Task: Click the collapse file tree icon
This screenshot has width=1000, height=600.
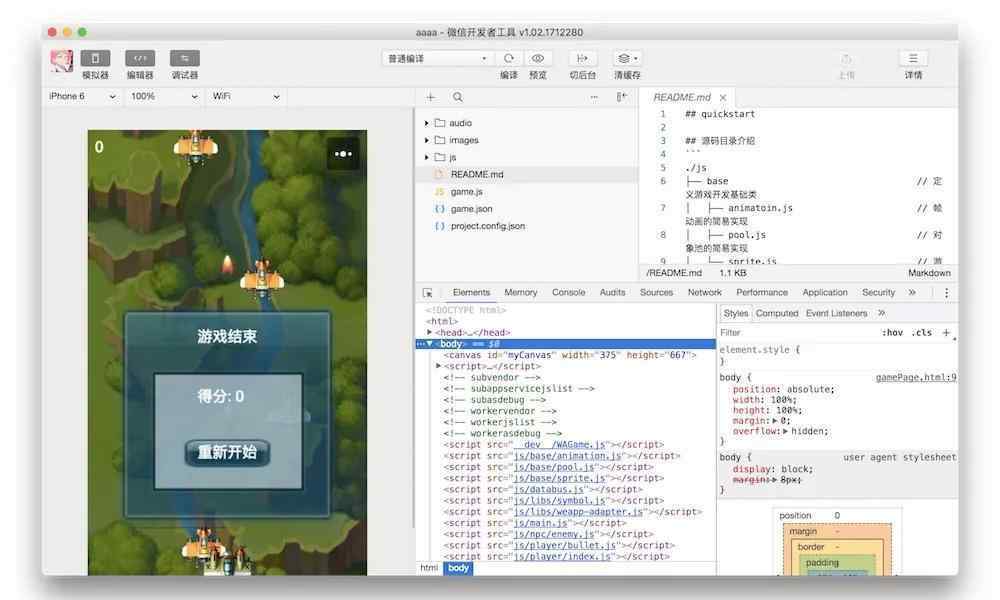Action: click(621, 98)
